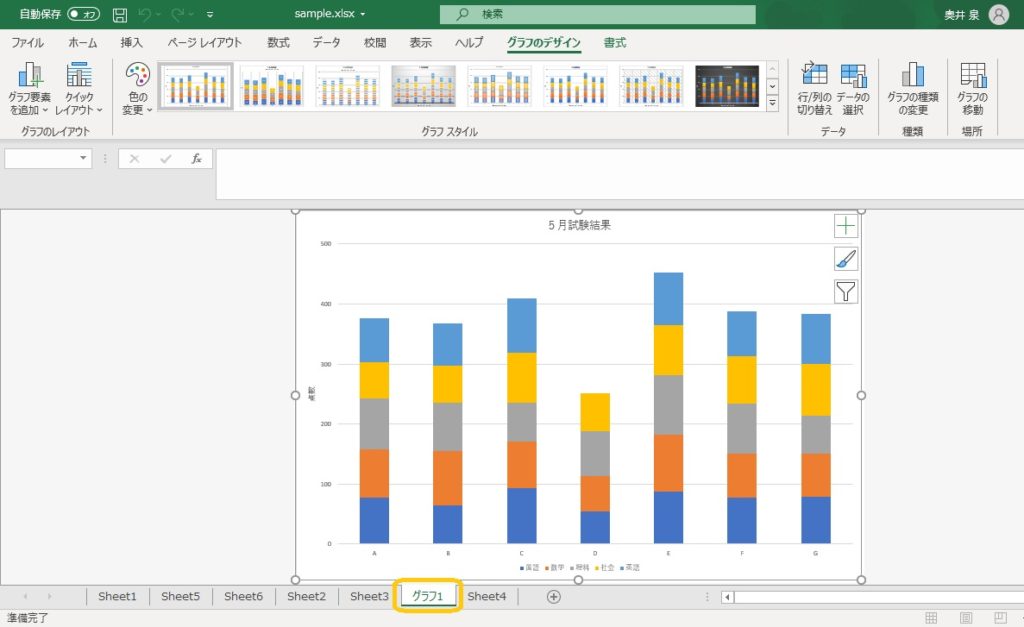Open chart elements plus button
The image size is (1024, 627).
[x=846, y=226]
